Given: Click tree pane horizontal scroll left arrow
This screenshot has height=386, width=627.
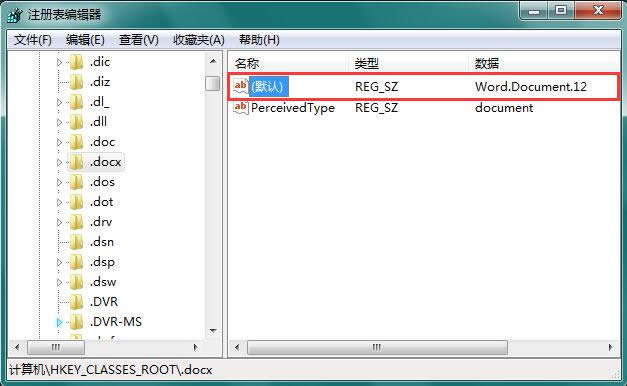Looking at the screenshot, I should (x=16, y=347).
